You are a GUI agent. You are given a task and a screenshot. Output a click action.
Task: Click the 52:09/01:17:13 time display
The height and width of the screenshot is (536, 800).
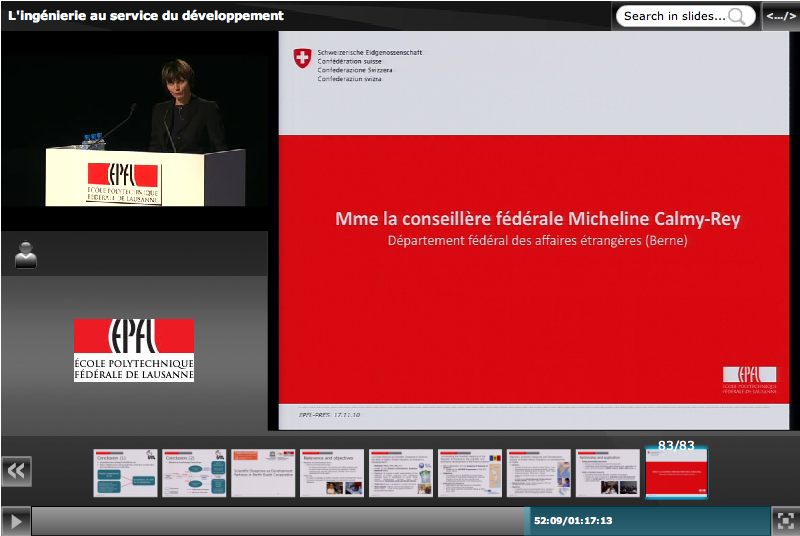tap(573, 521)
